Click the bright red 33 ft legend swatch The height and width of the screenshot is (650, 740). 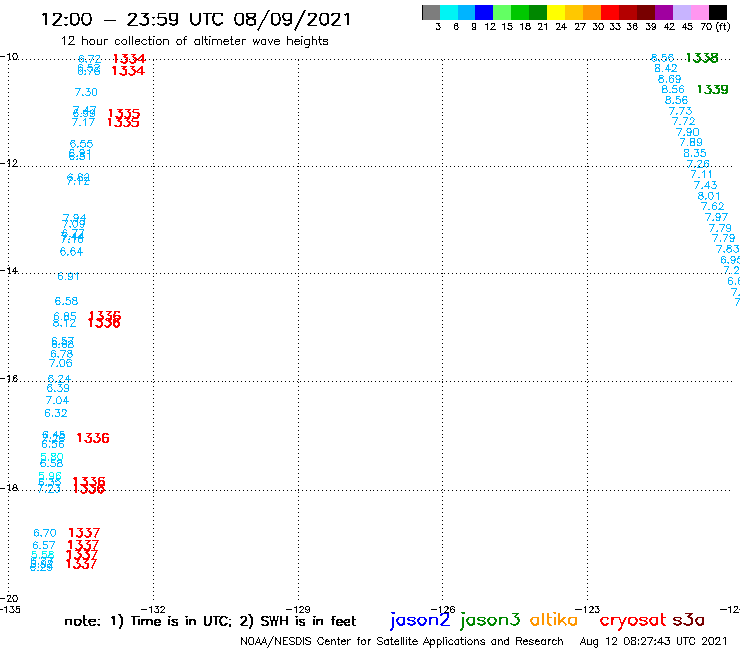click(x=610, y=12)
